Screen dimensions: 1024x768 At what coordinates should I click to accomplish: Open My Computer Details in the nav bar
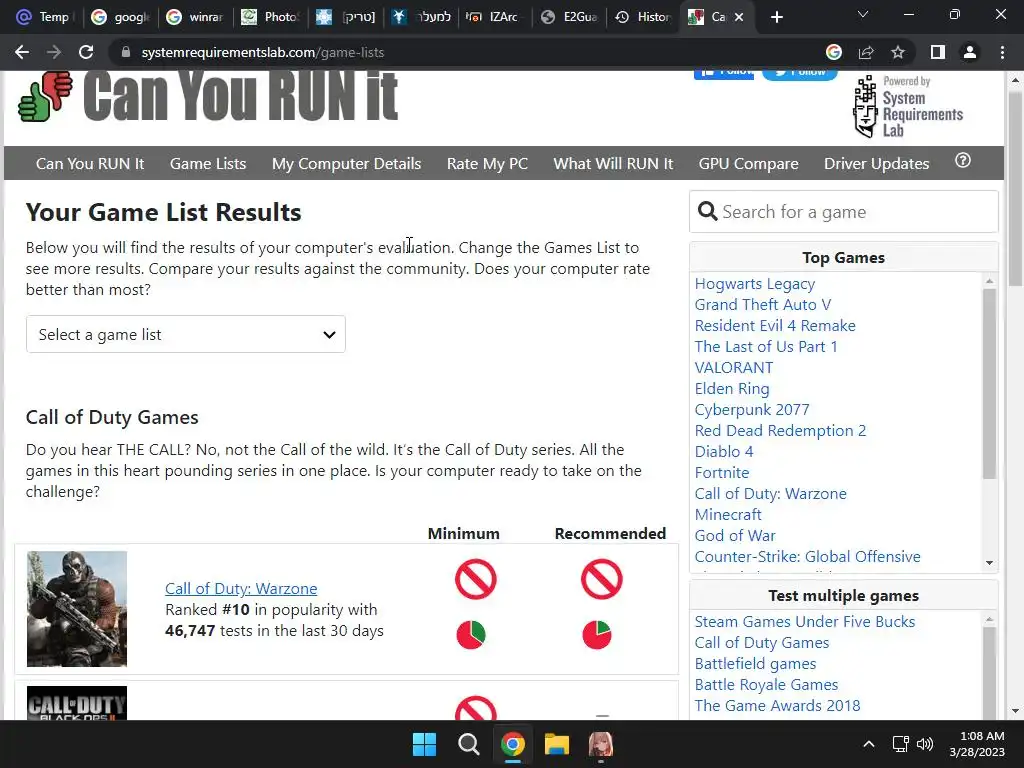346,163
